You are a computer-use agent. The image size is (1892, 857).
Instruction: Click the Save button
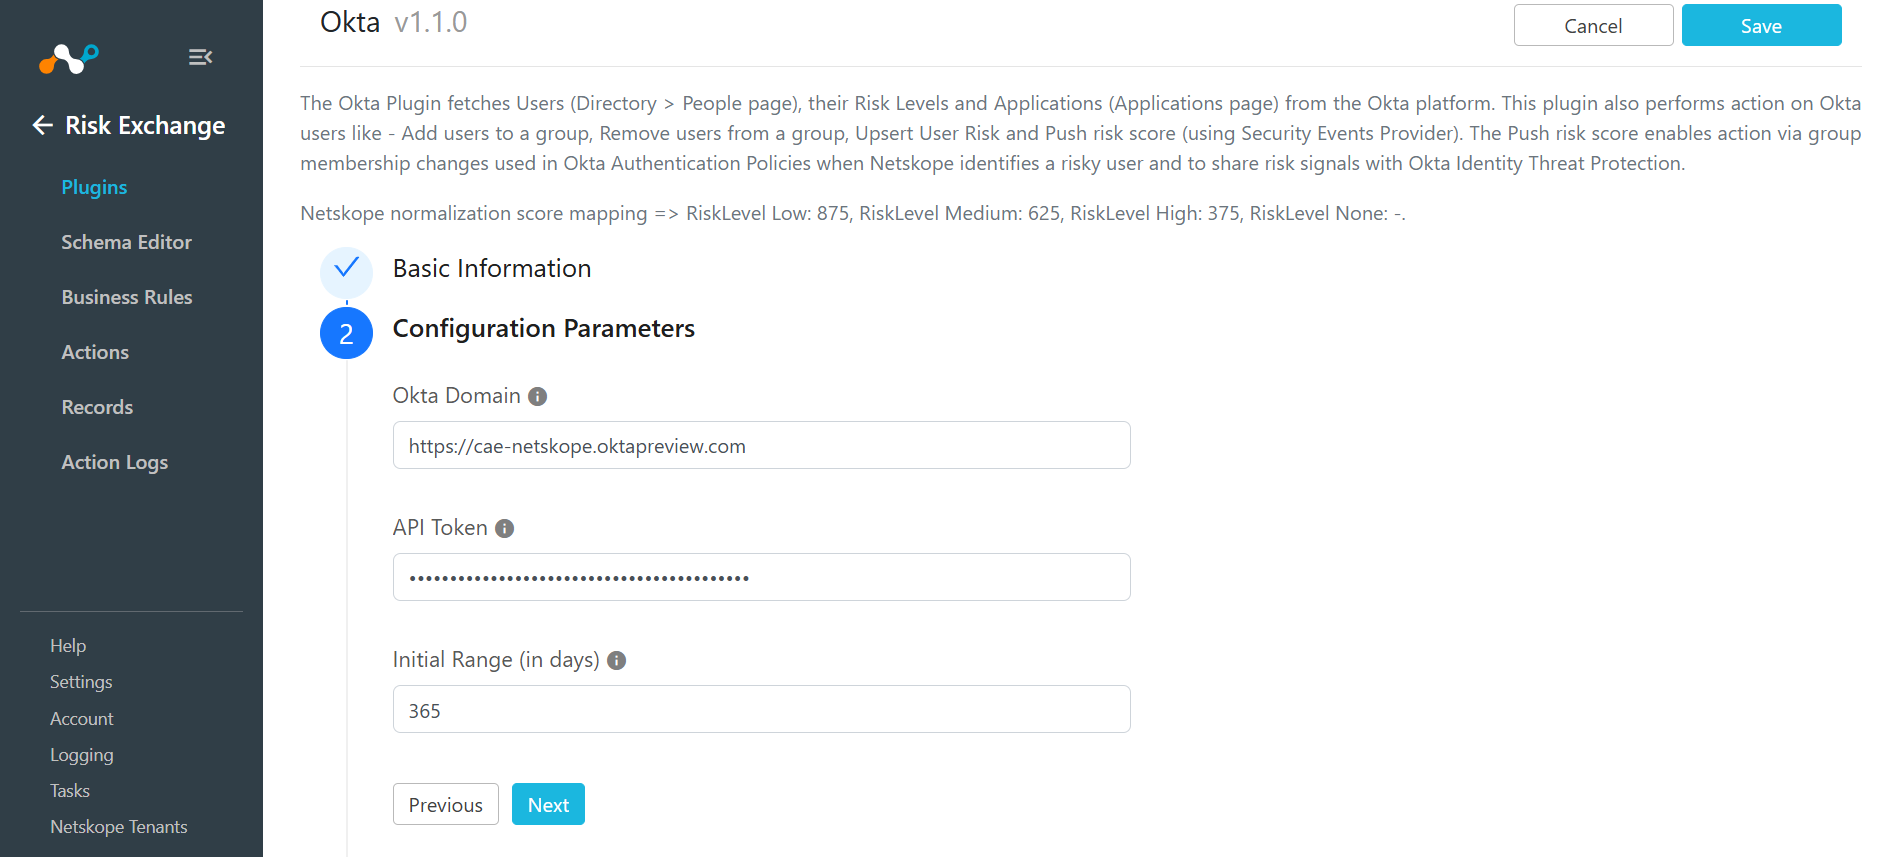1761,25
